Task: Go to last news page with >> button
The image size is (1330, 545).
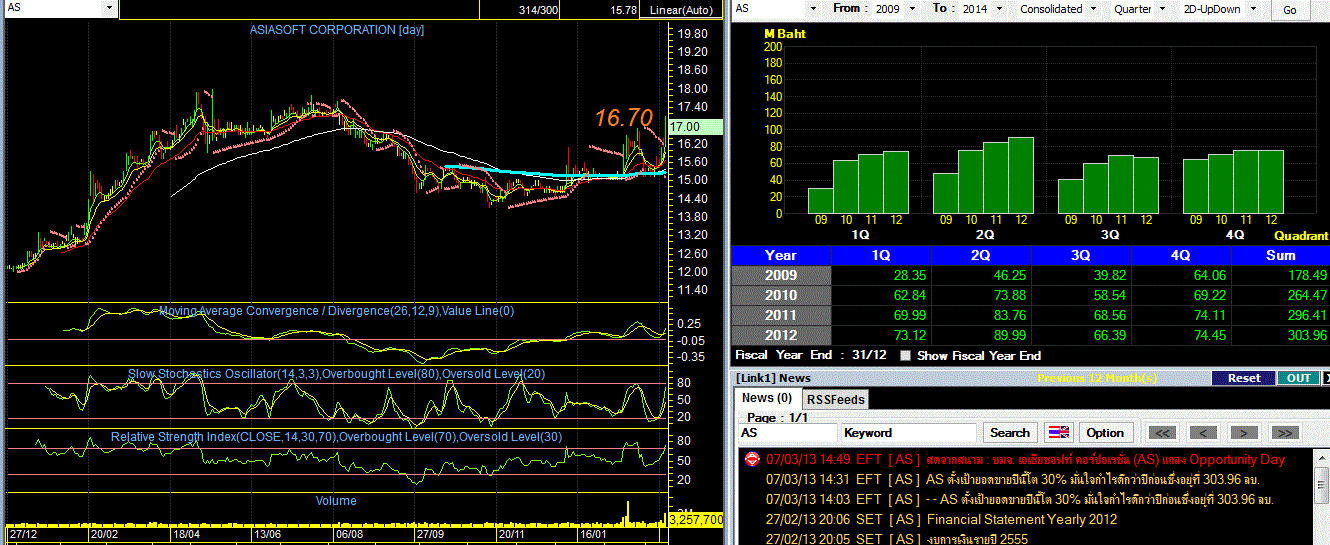Action: (x=1285, y=433)
